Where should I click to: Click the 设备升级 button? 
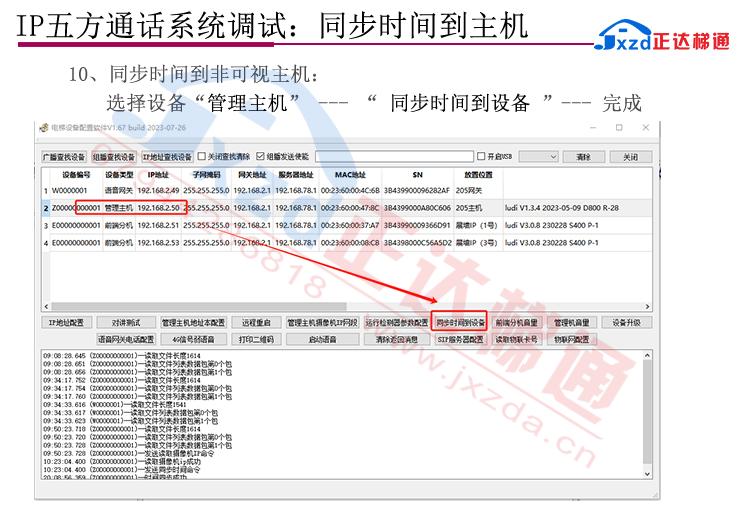click(626, 323)
